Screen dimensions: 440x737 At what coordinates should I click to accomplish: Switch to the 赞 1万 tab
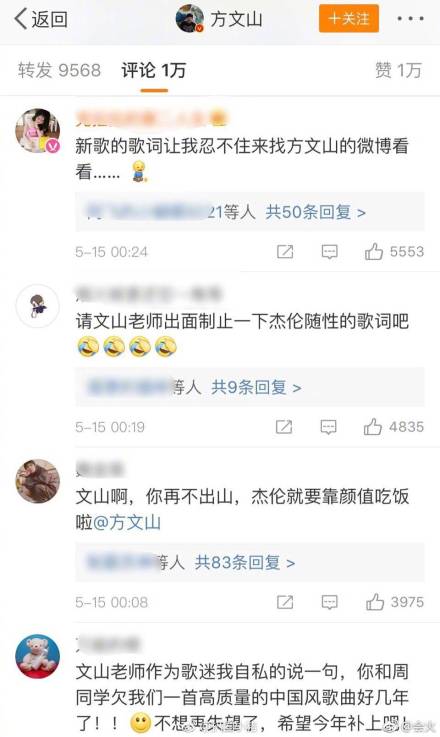point(398,71)
